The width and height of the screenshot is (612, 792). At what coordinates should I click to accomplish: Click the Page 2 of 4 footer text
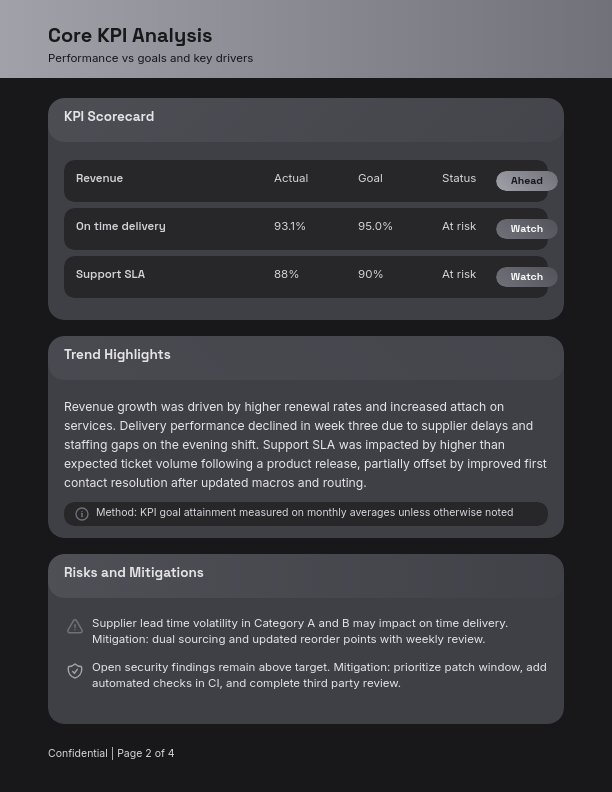(x=145, y=754)
